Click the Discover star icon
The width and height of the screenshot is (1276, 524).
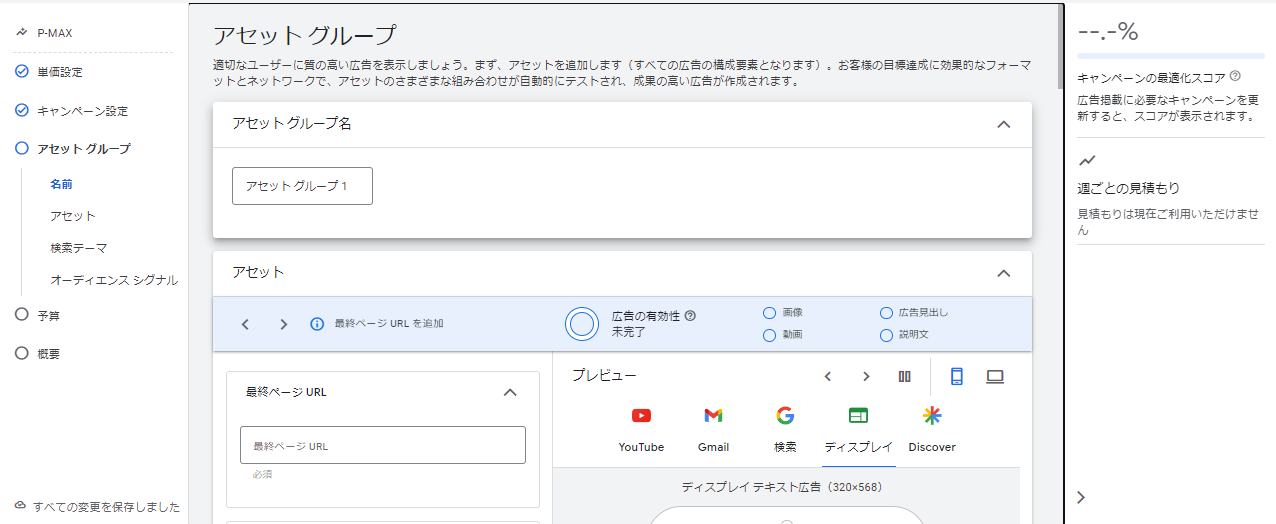coord(932,416)
